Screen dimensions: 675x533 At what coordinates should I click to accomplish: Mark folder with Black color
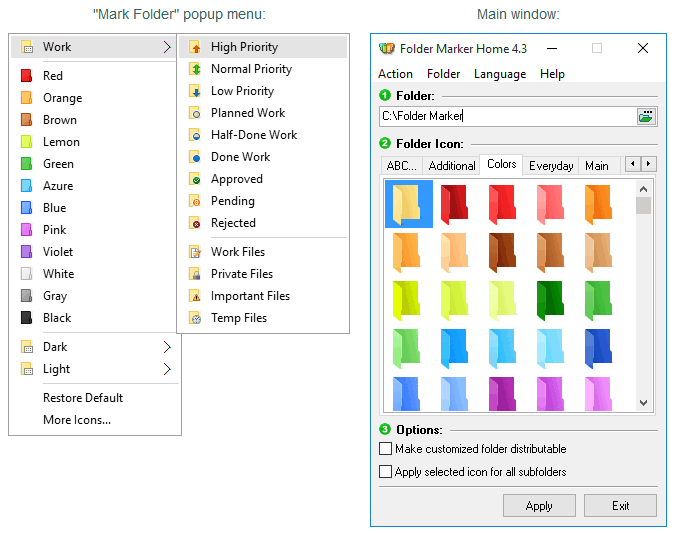(x=94, y=318)
